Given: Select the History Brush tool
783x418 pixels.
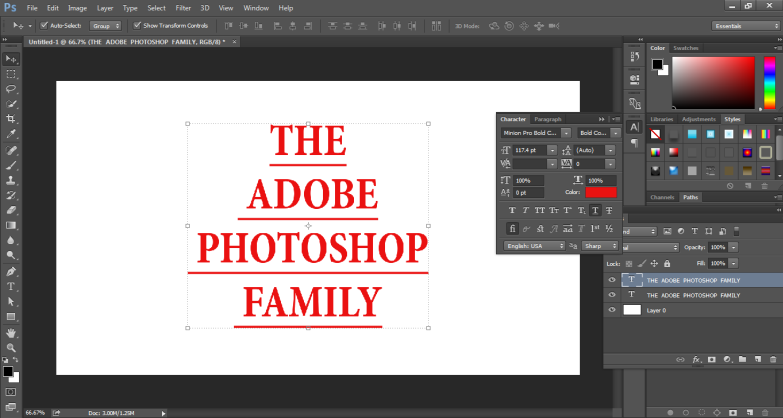Looking at the screenshot, I should tap(11, 195).
